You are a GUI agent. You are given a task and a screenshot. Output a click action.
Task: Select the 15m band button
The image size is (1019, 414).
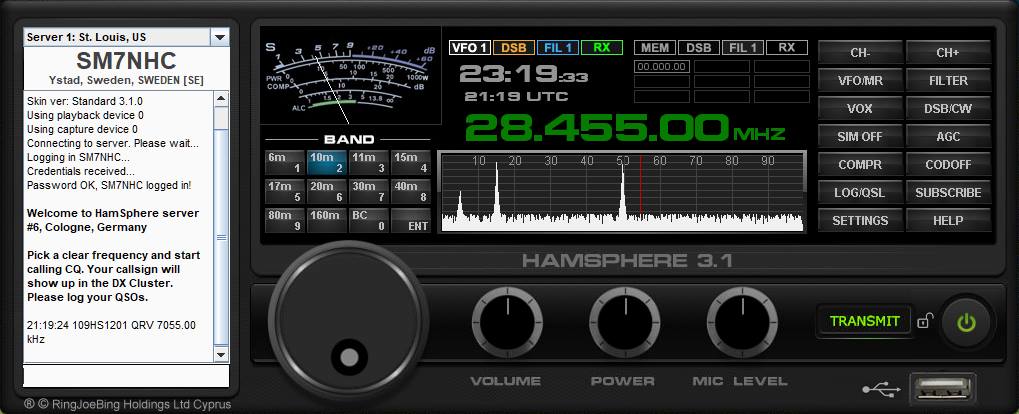pos(411,162)
